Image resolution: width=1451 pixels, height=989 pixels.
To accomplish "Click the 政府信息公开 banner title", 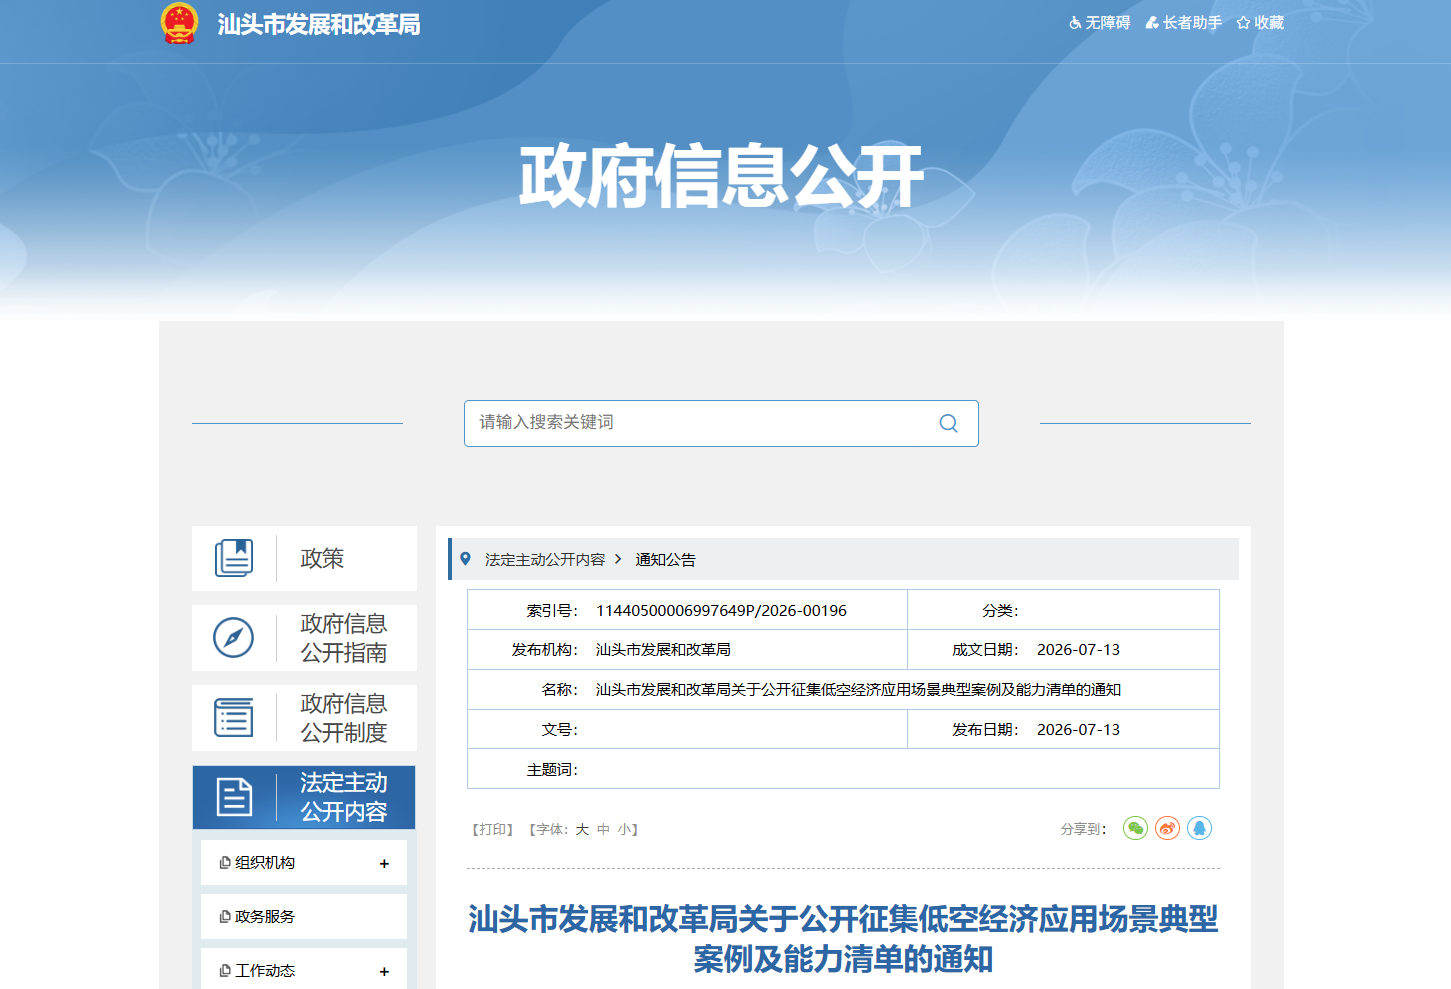I will pos(721,177).
